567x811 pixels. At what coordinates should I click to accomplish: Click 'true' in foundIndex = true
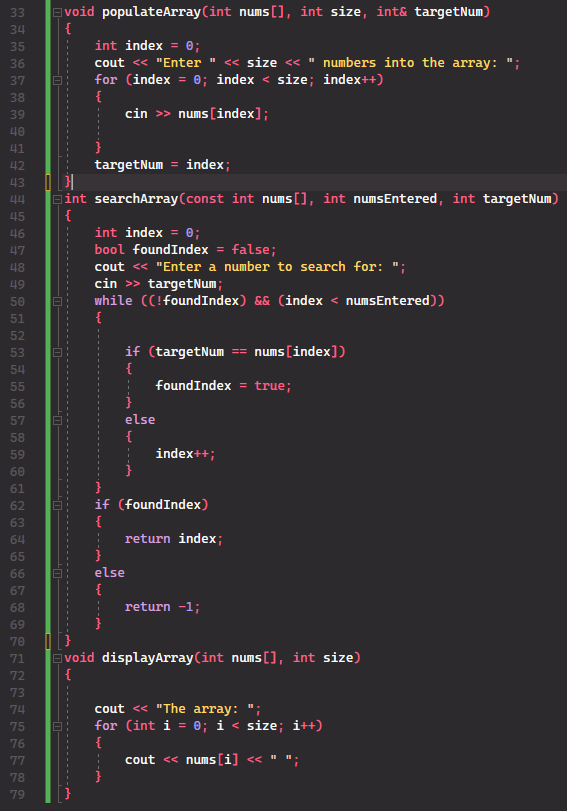click(269, 385)
